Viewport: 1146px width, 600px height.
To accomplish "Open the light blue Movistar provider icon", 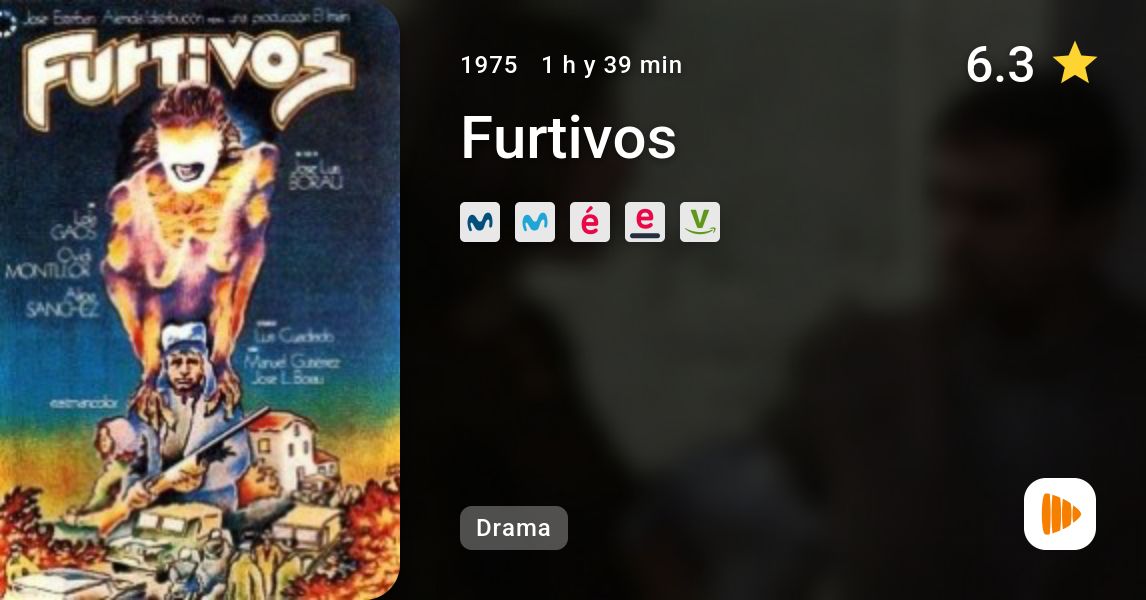I will point(535,222).
